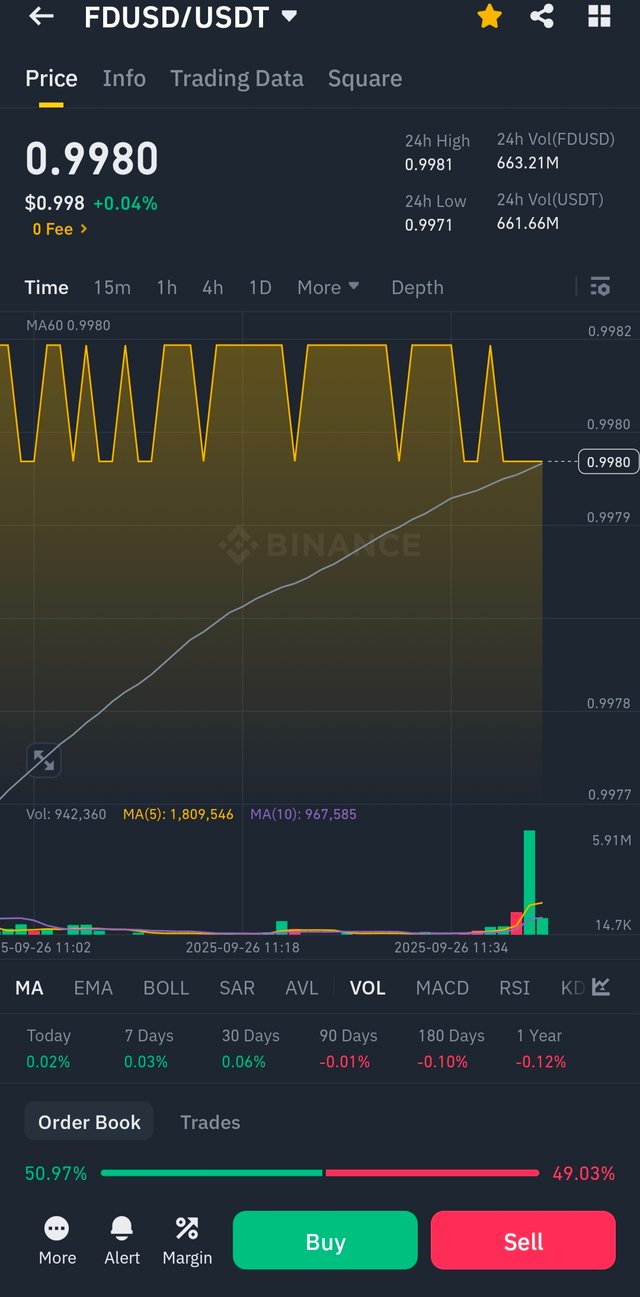Screen dimensions: 640x1297
Task: Tap the 7 Days 0.03% change
Action: 146,1061
